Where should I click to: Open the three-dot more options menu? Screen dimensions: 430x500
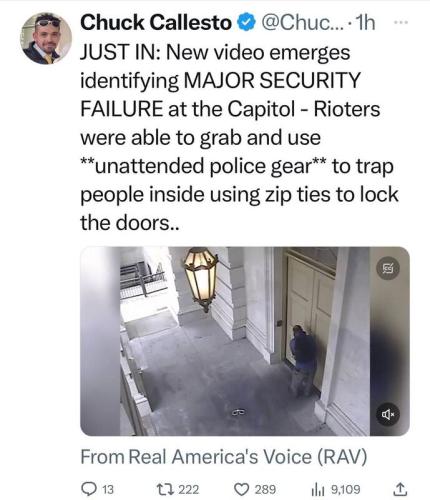pos(399,22)
